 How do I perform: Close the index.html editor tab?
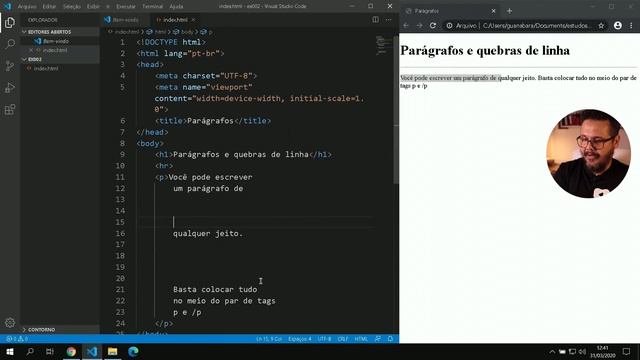(x=193, y=20)
